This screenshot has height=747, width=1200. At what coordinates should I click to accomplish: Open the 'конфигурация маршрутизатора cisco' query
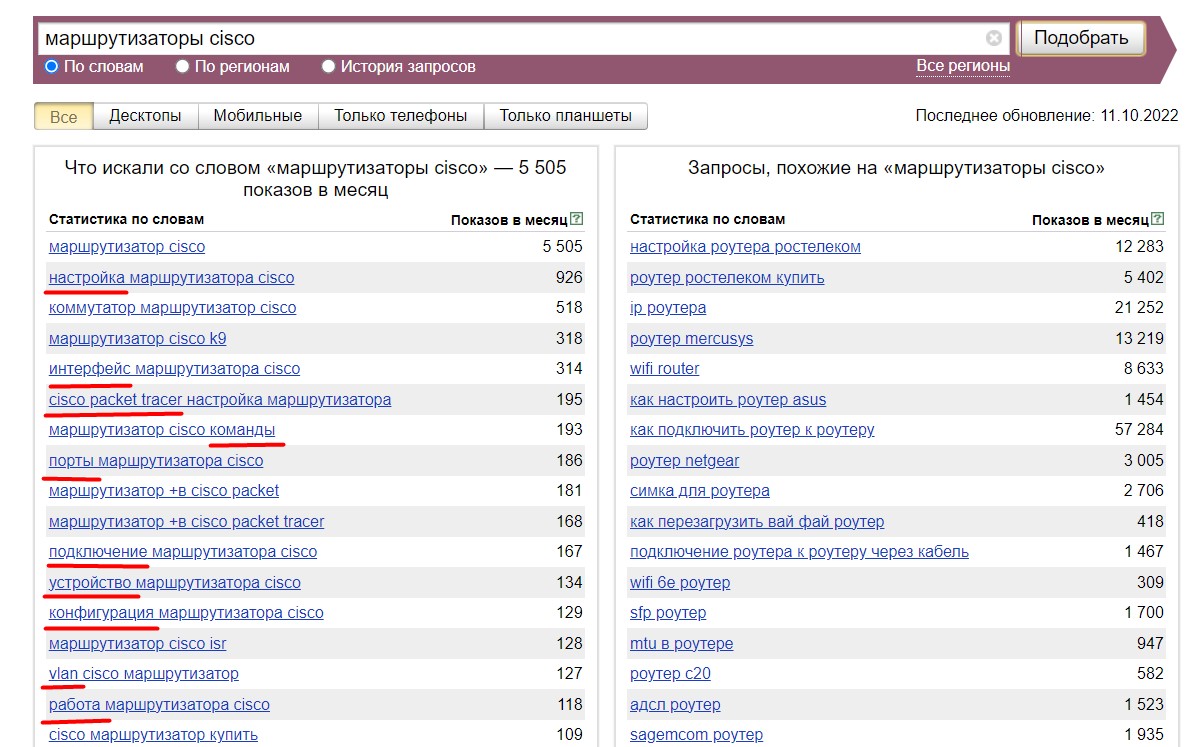pos(186,613)
